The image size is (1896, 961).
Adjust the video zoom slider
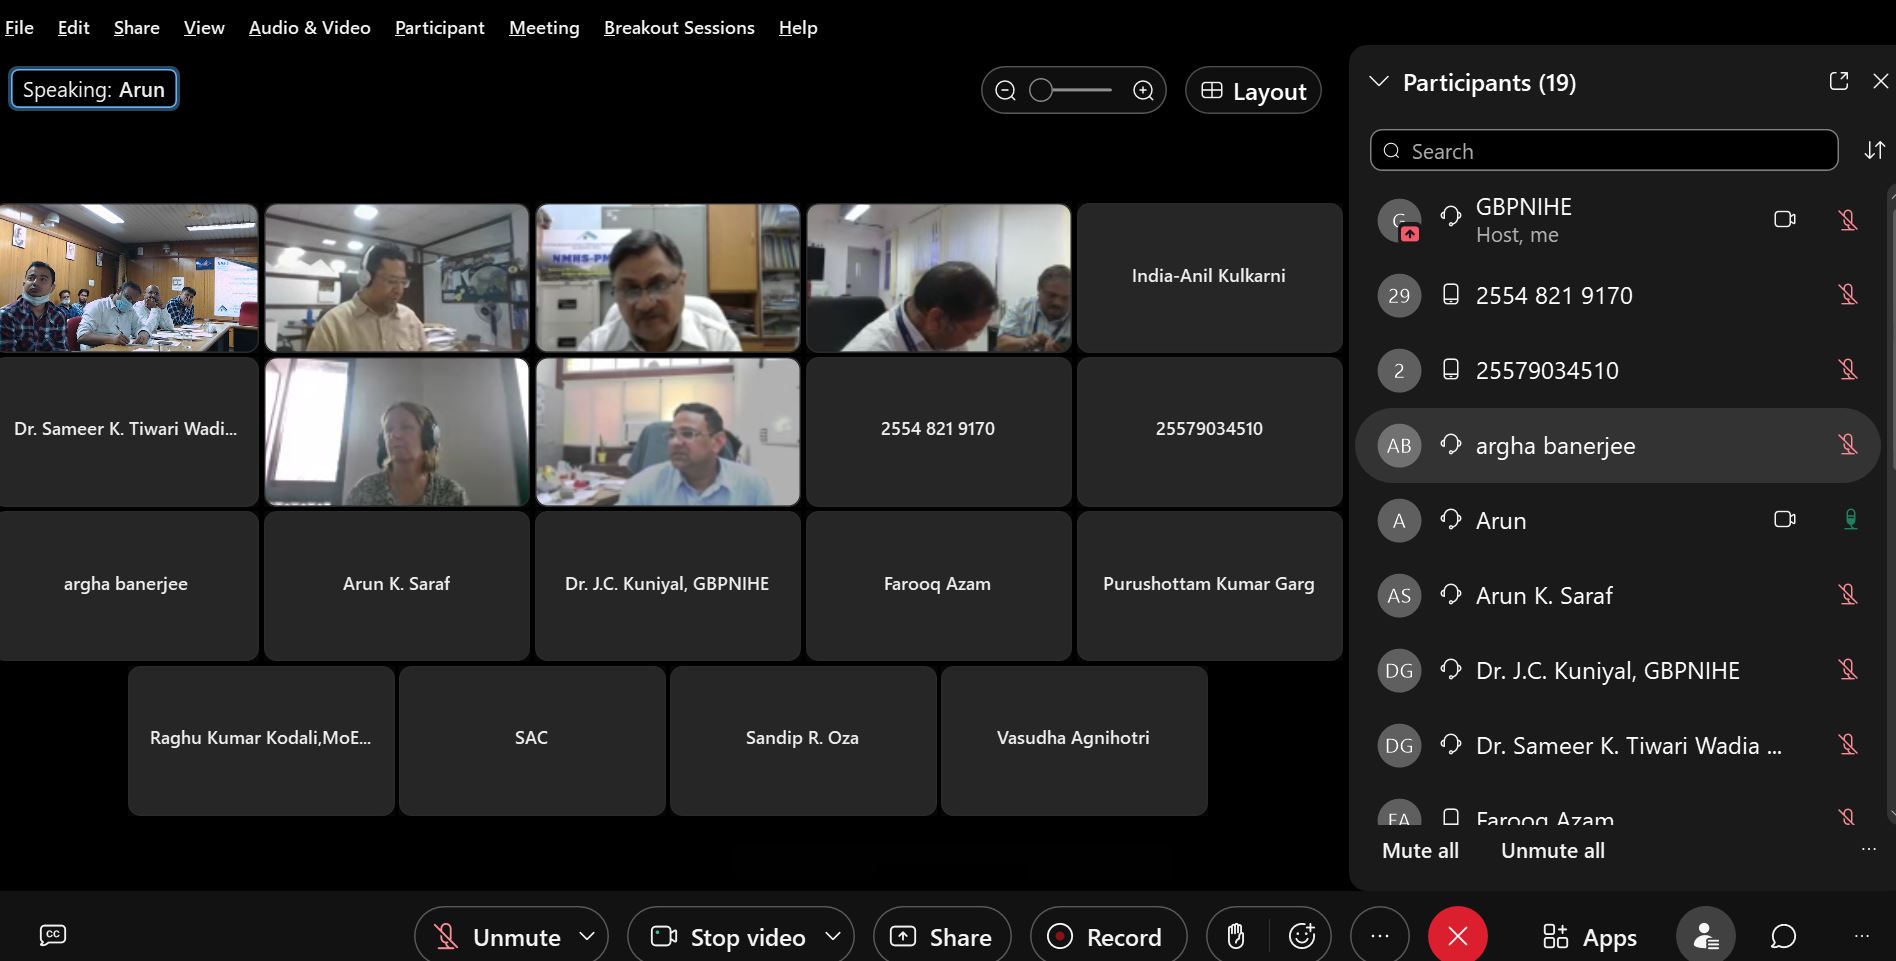(x=1042, y=91)
